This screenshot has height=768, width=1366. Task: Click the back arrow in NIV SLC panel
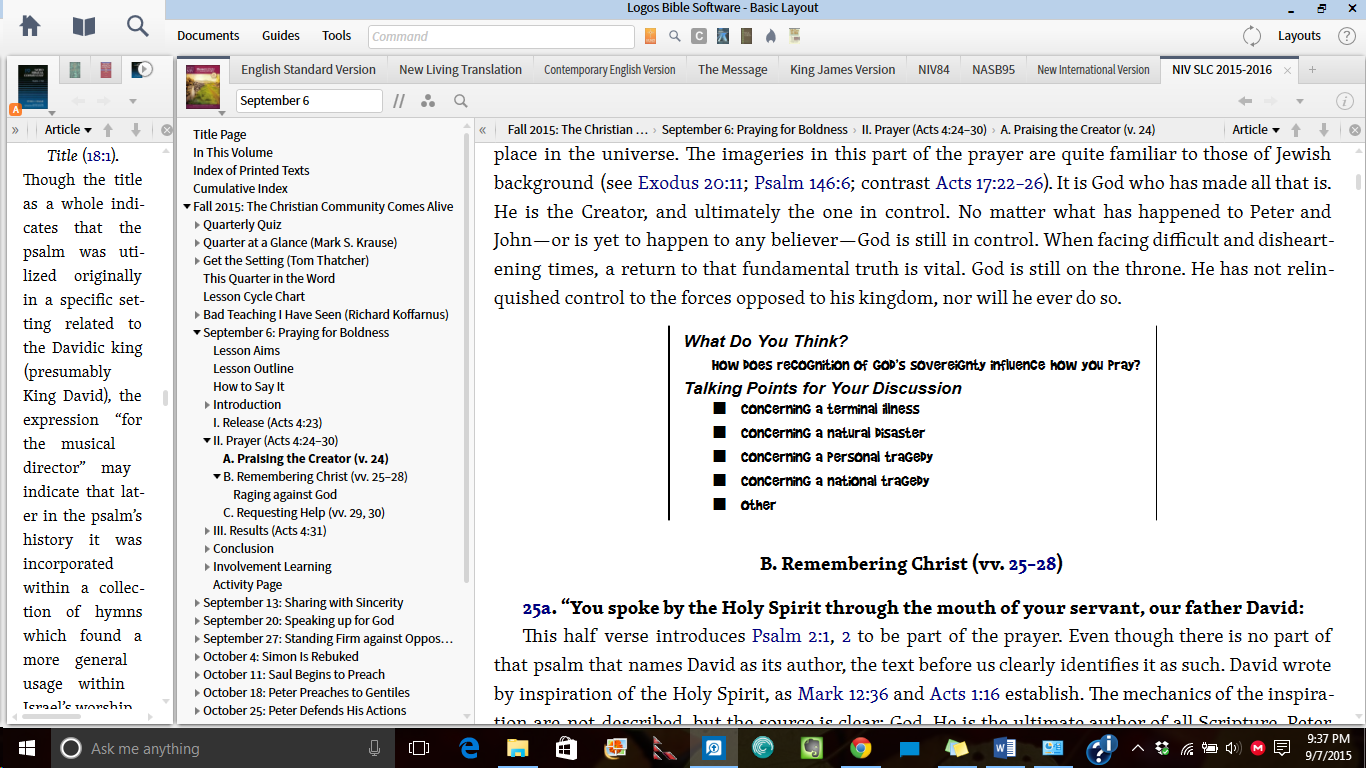pos(1245,101)
